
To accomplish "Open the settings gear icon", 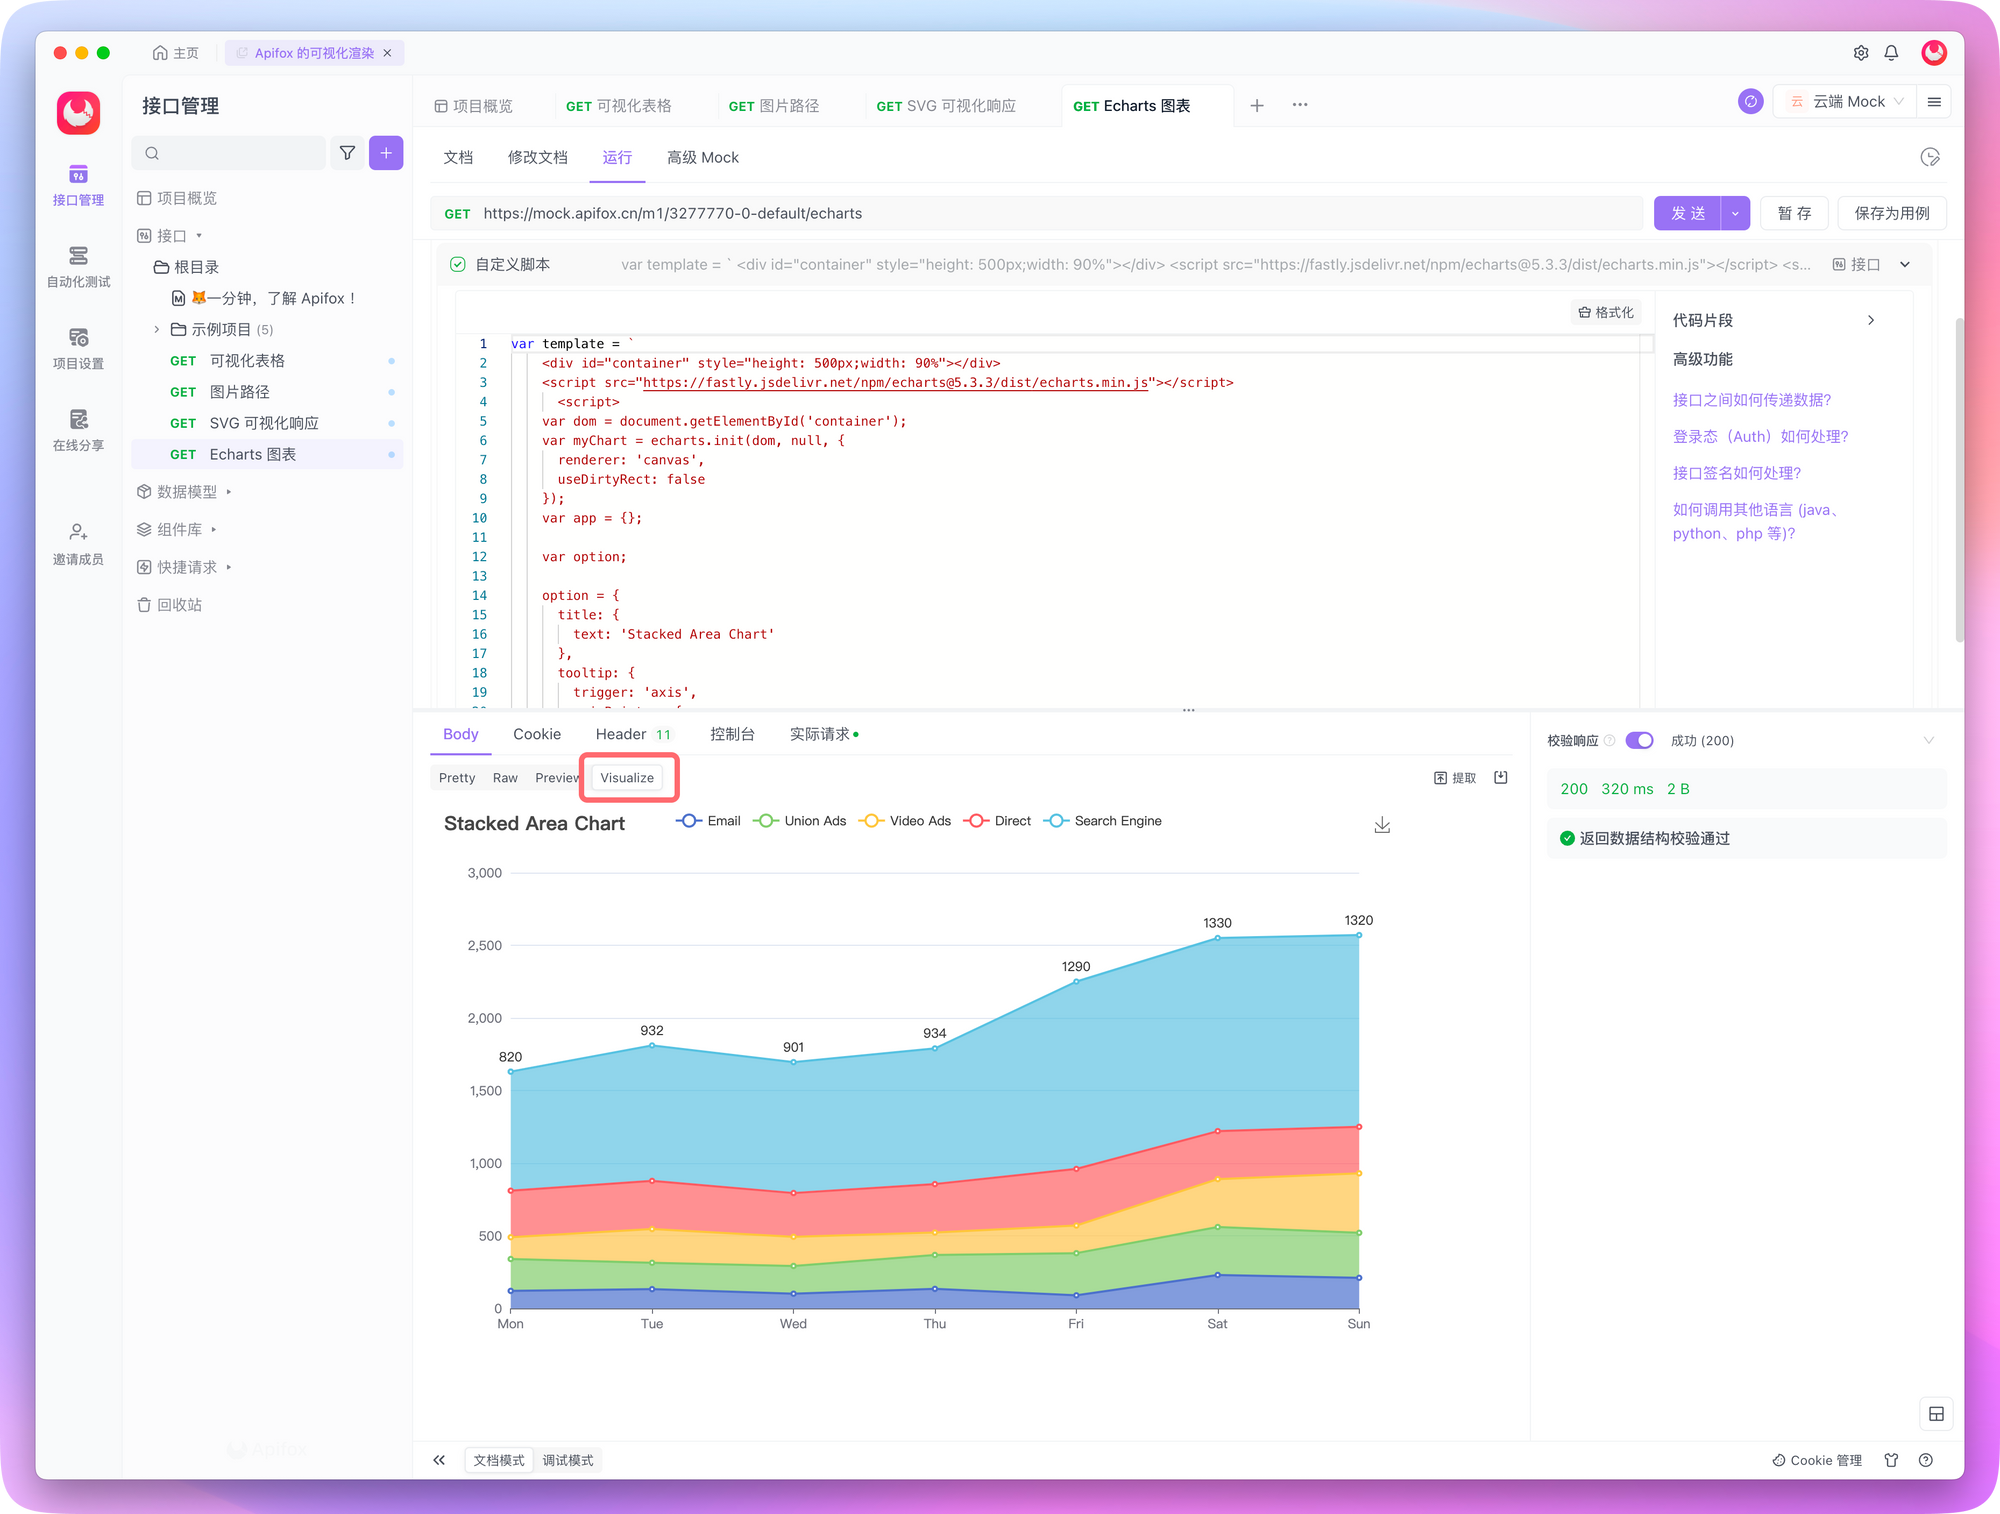I will pyautogui.click(x=1860, y=53).
